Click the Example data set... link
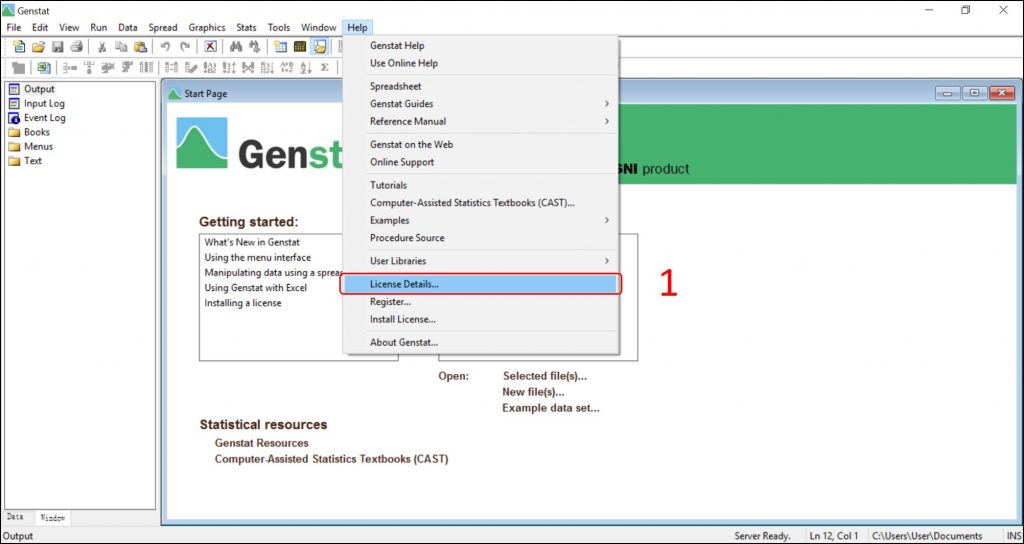Image resolution: width=1024 pixels, height=544 pixels. point(551,408)
